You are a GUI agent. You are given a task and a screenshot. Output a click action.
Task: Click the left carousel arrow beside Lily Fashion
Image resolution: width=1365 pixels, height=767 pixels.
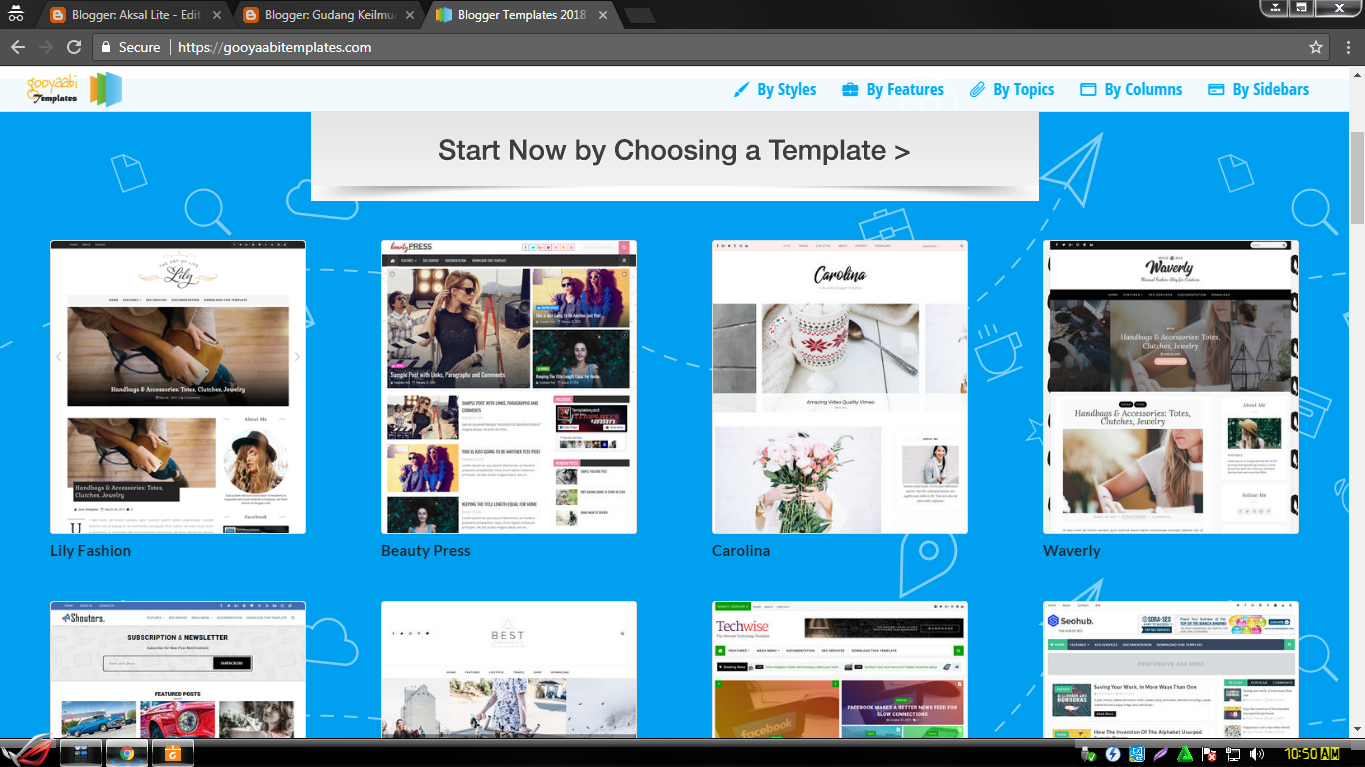click(x=58, y=355)
